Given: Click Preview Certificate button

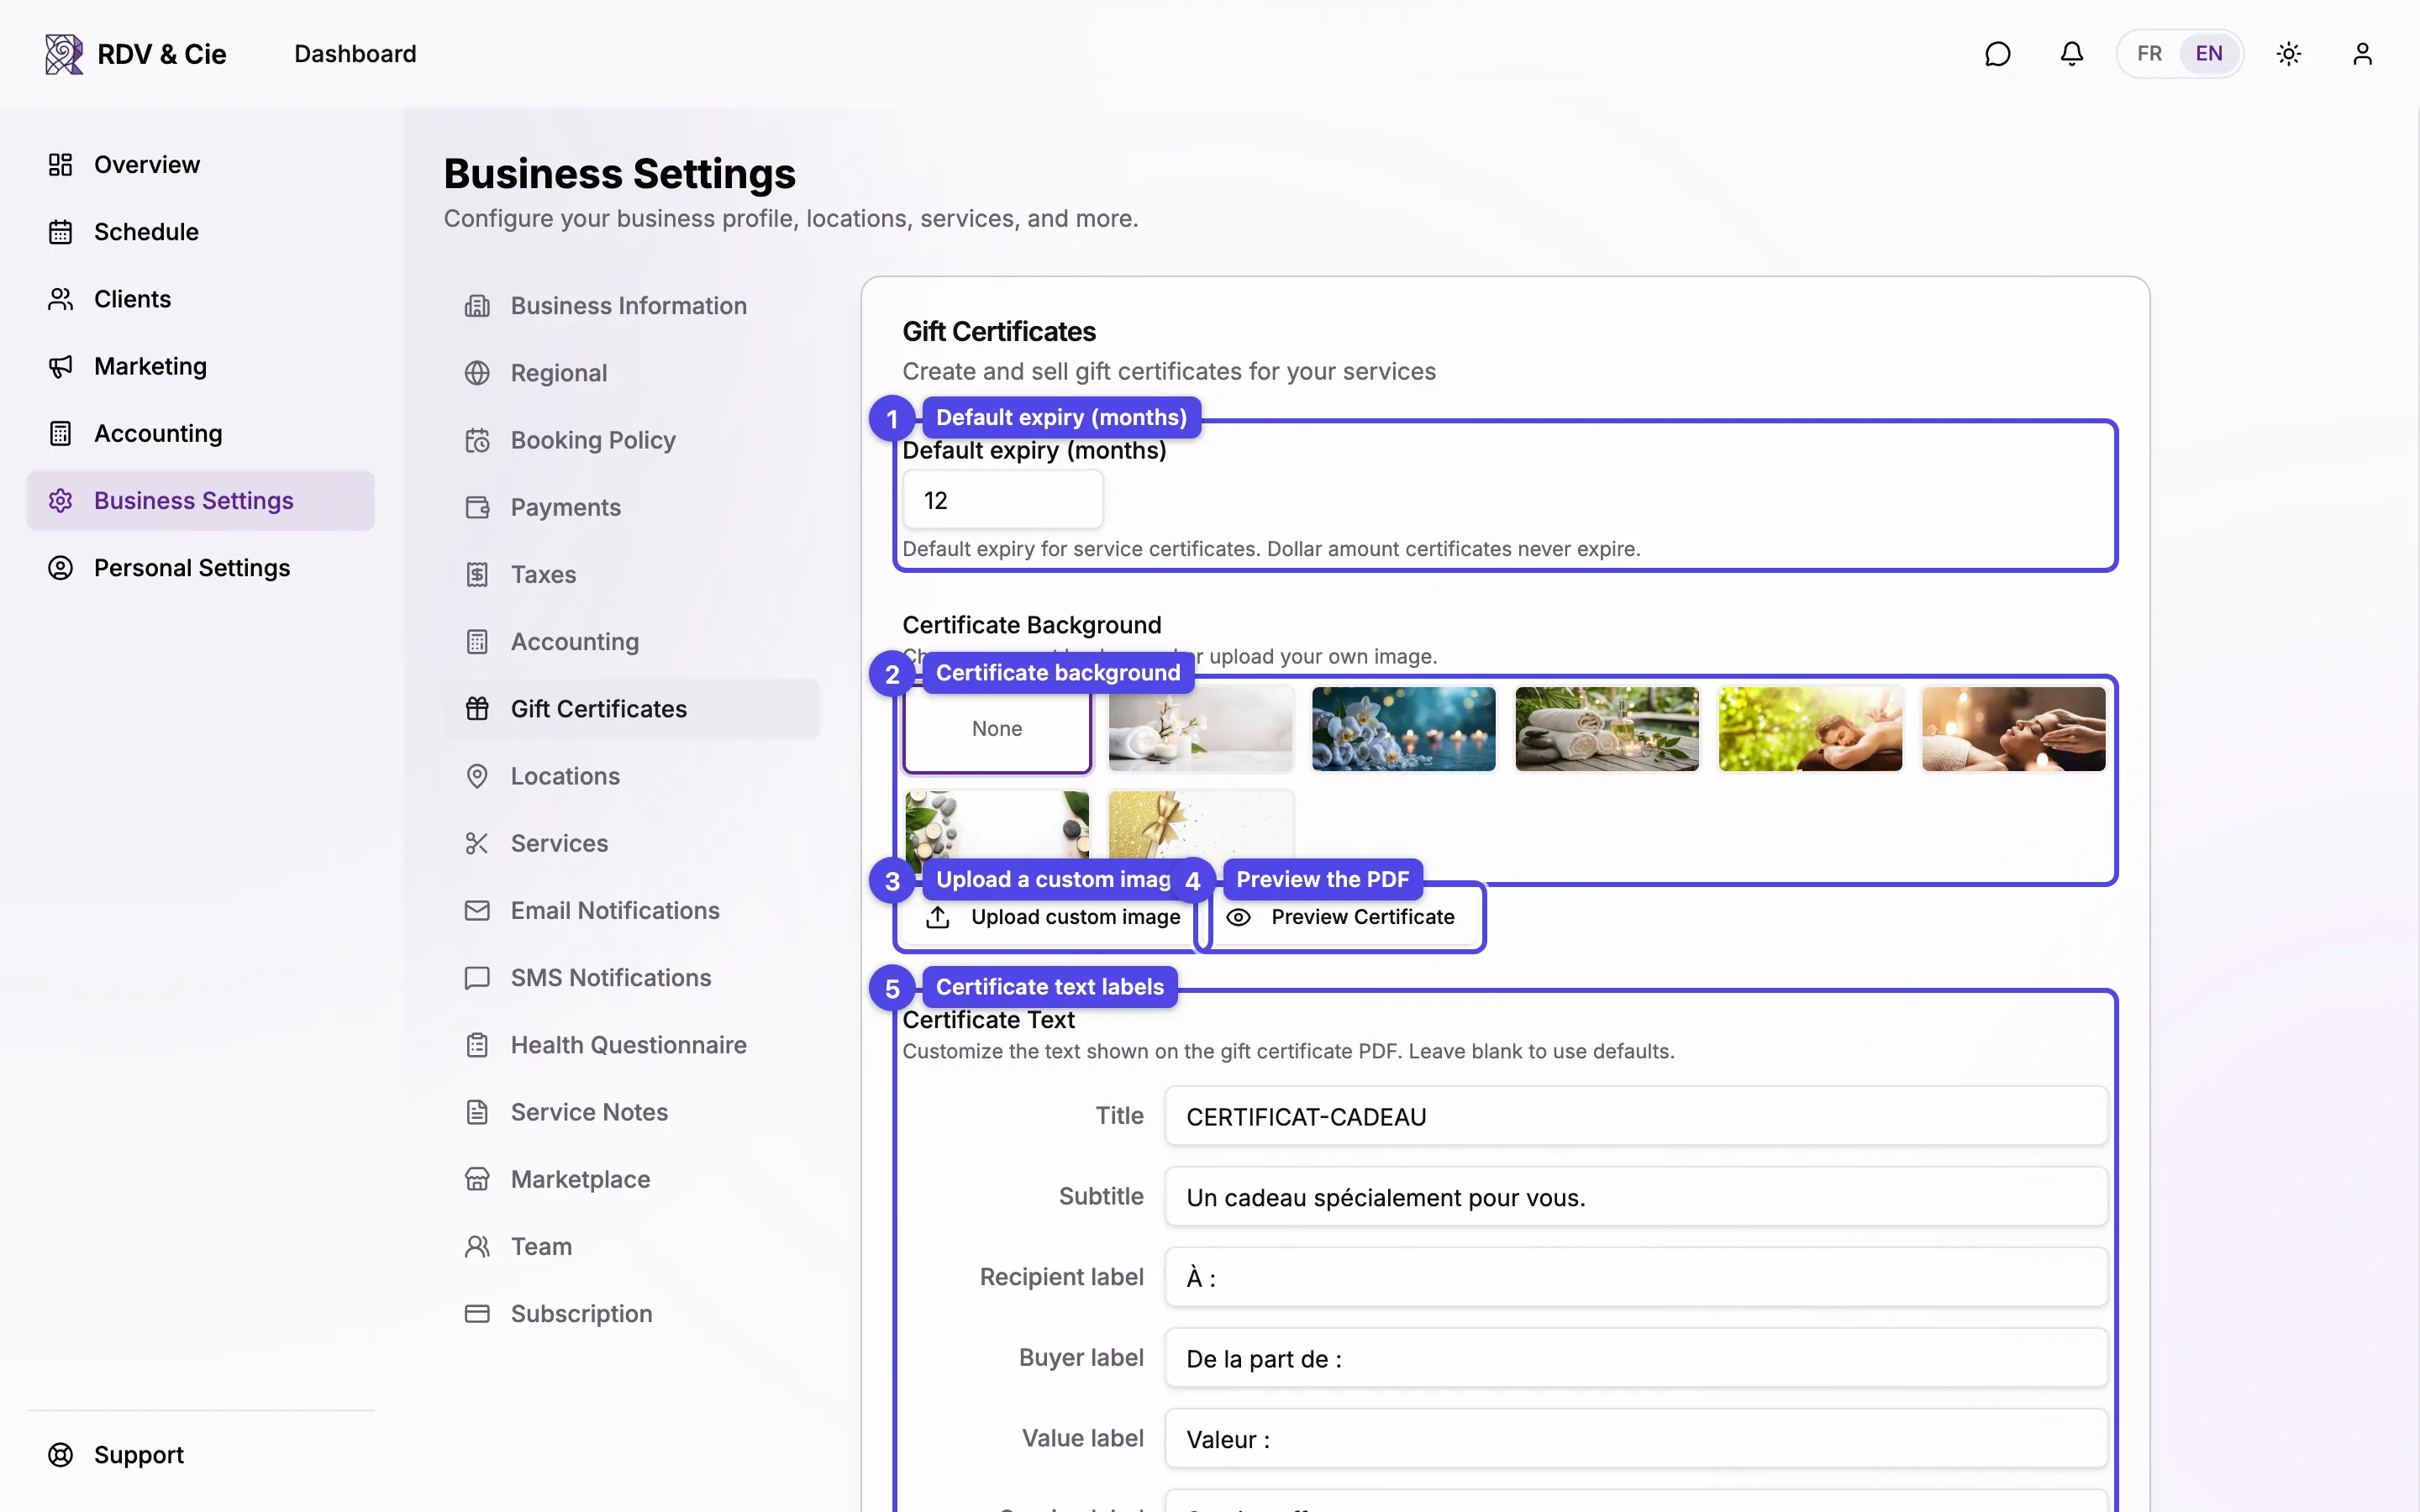Looking at the screenshot, I should [1341, 918].
